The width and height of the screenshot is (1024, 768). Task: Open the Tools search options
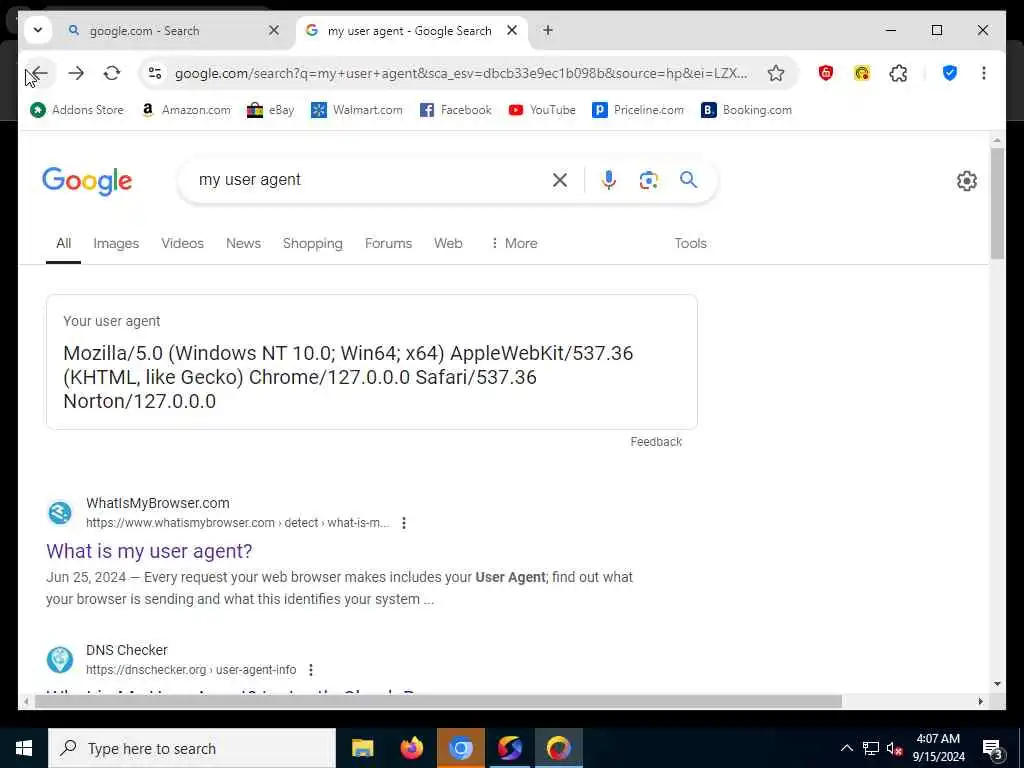coord(690,243)
